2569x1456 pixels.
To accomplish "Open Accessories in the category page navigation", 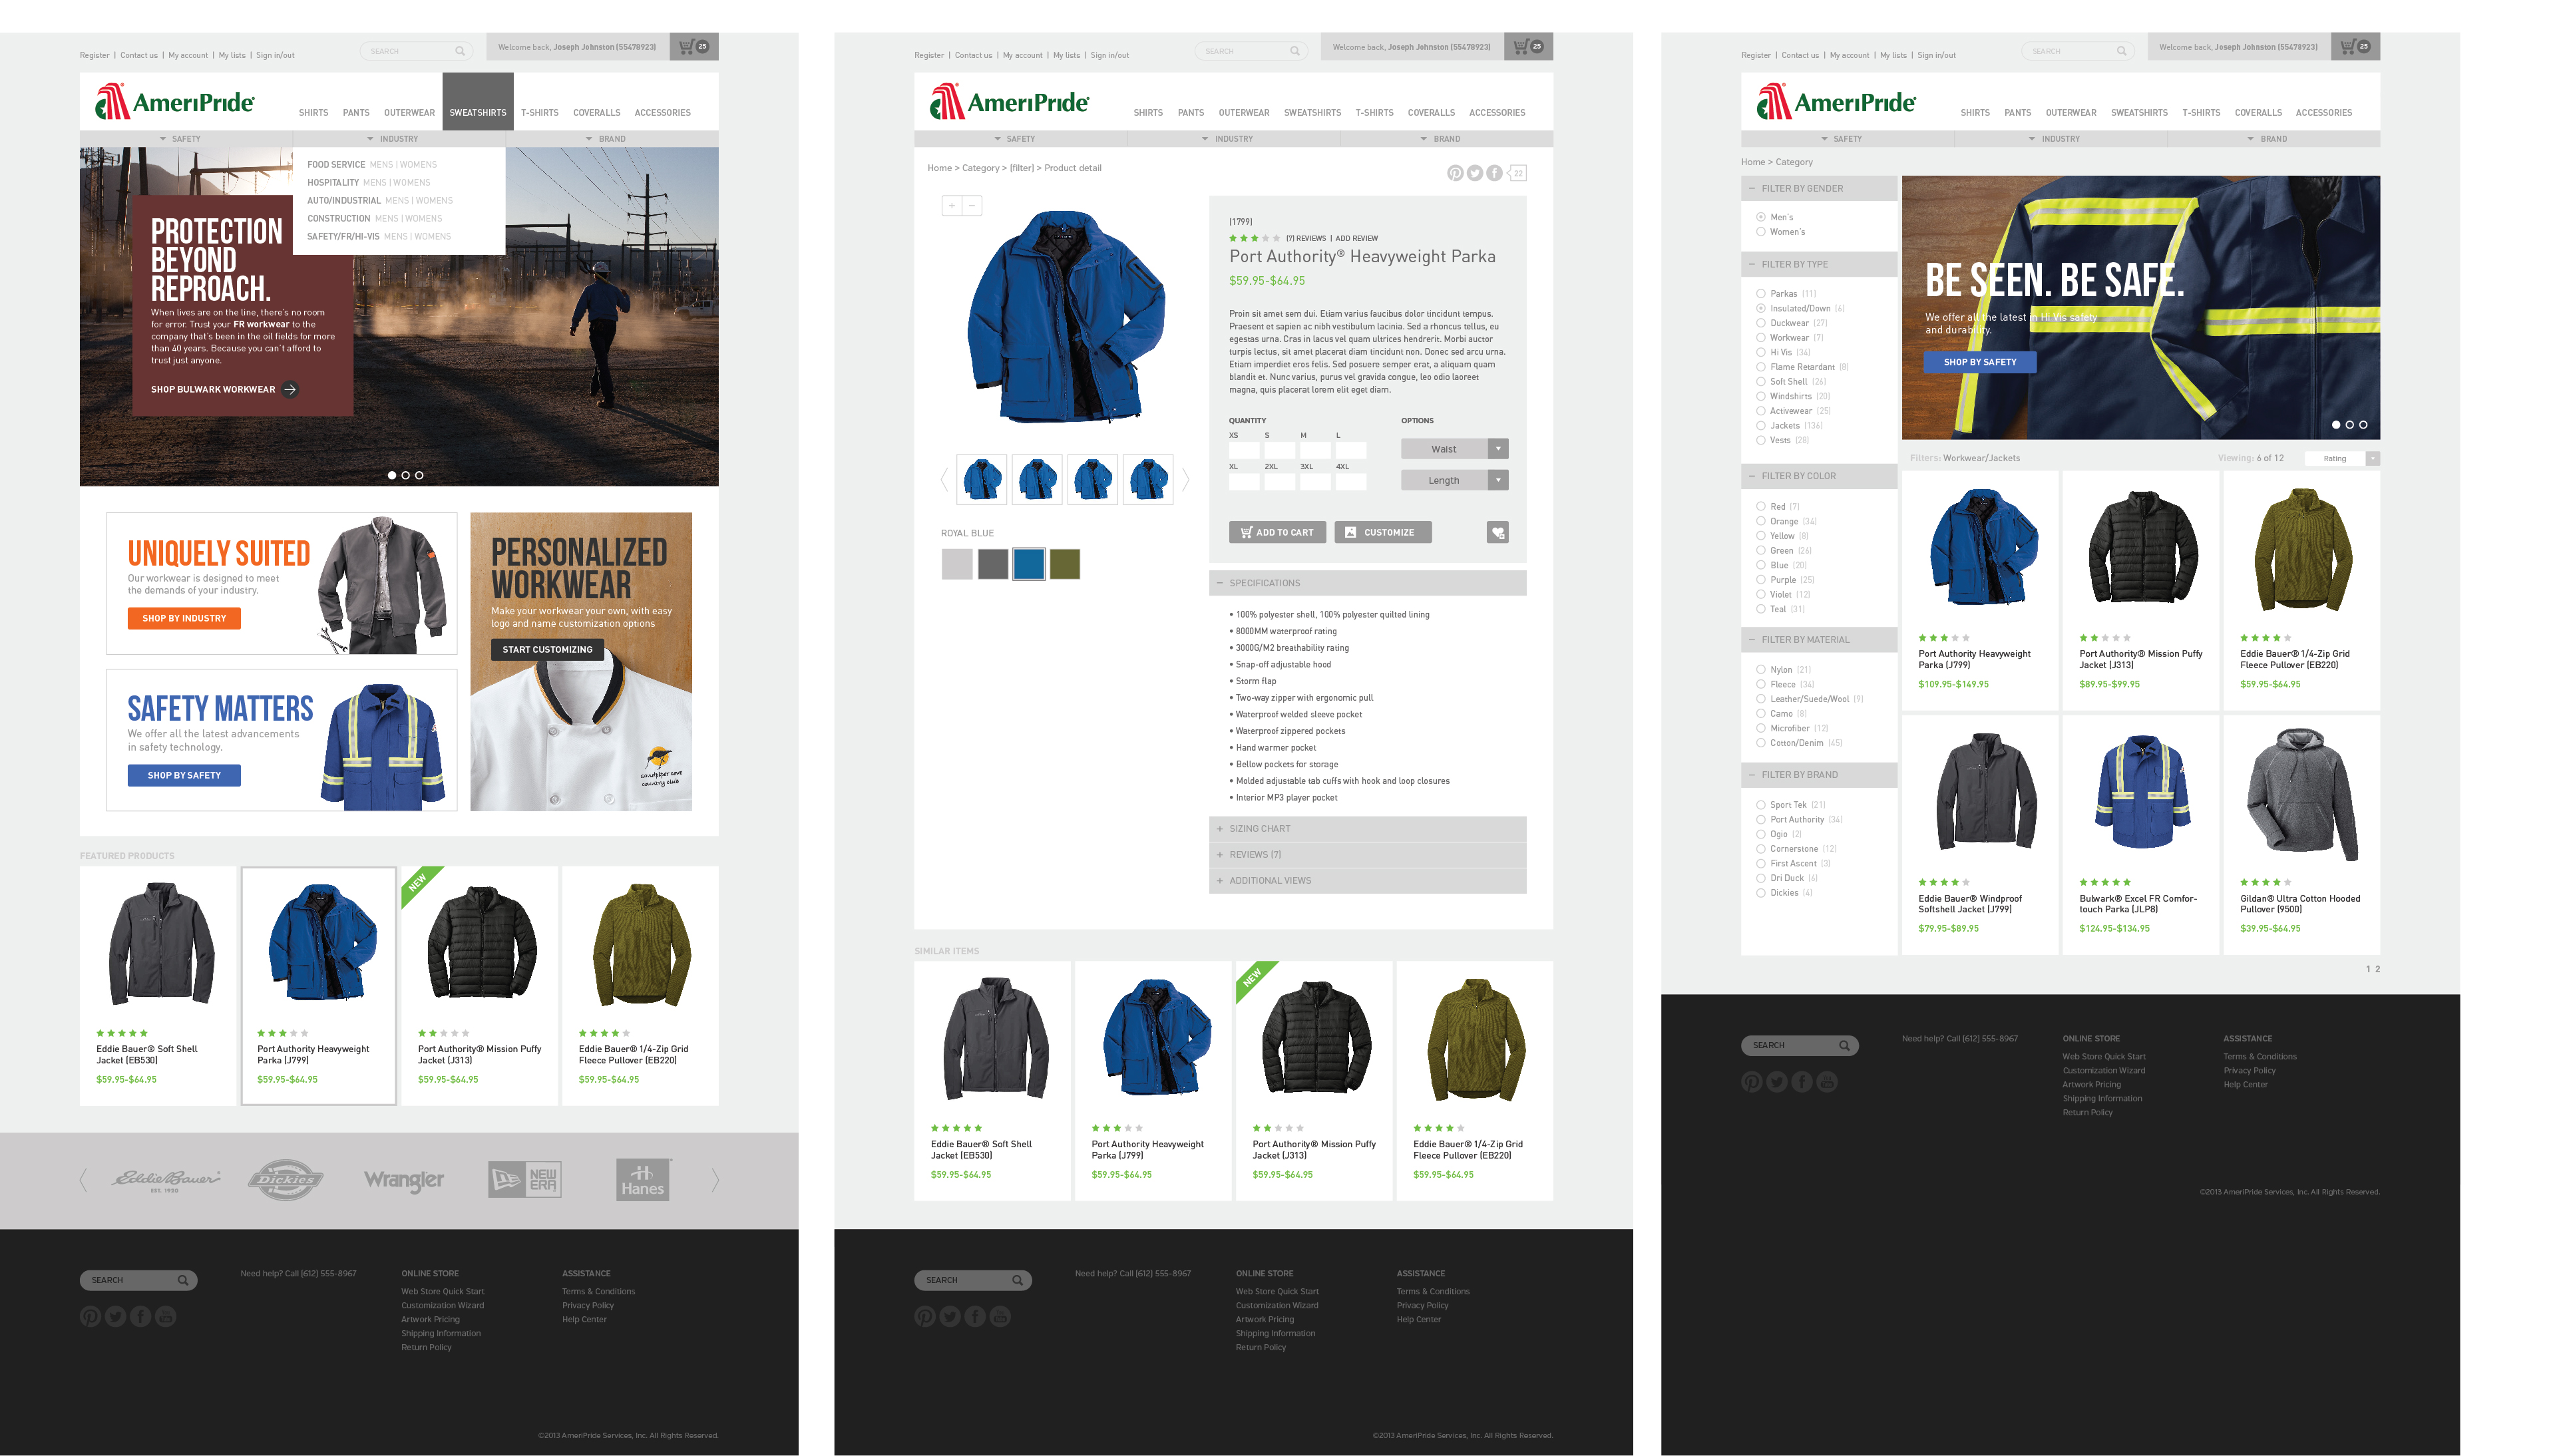I will [2324, 113].
